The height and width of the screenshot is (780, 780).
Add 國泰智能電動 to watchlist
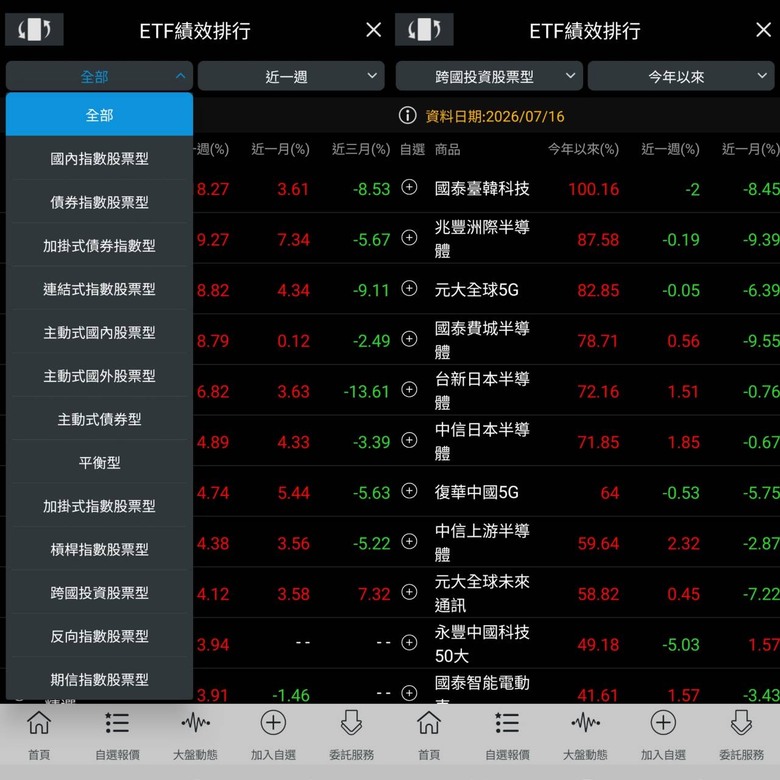coord(409,693)
